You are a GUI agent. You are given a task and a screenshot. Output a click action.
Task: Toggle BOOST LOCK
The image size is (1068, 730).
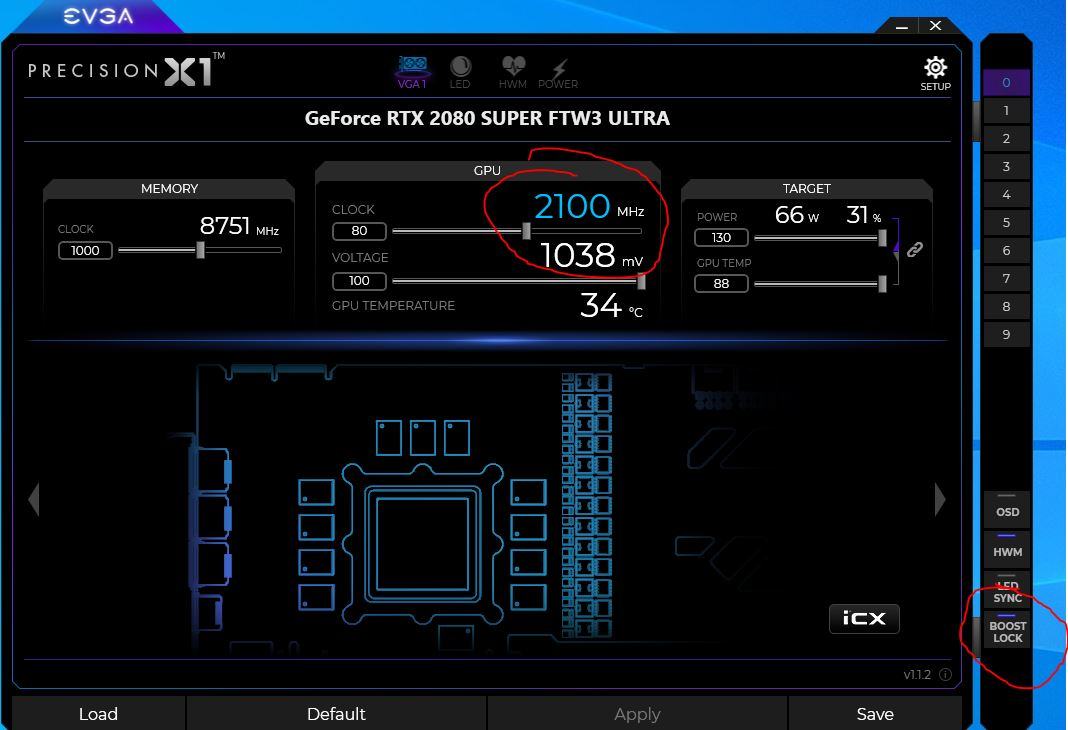[1007, 631]
